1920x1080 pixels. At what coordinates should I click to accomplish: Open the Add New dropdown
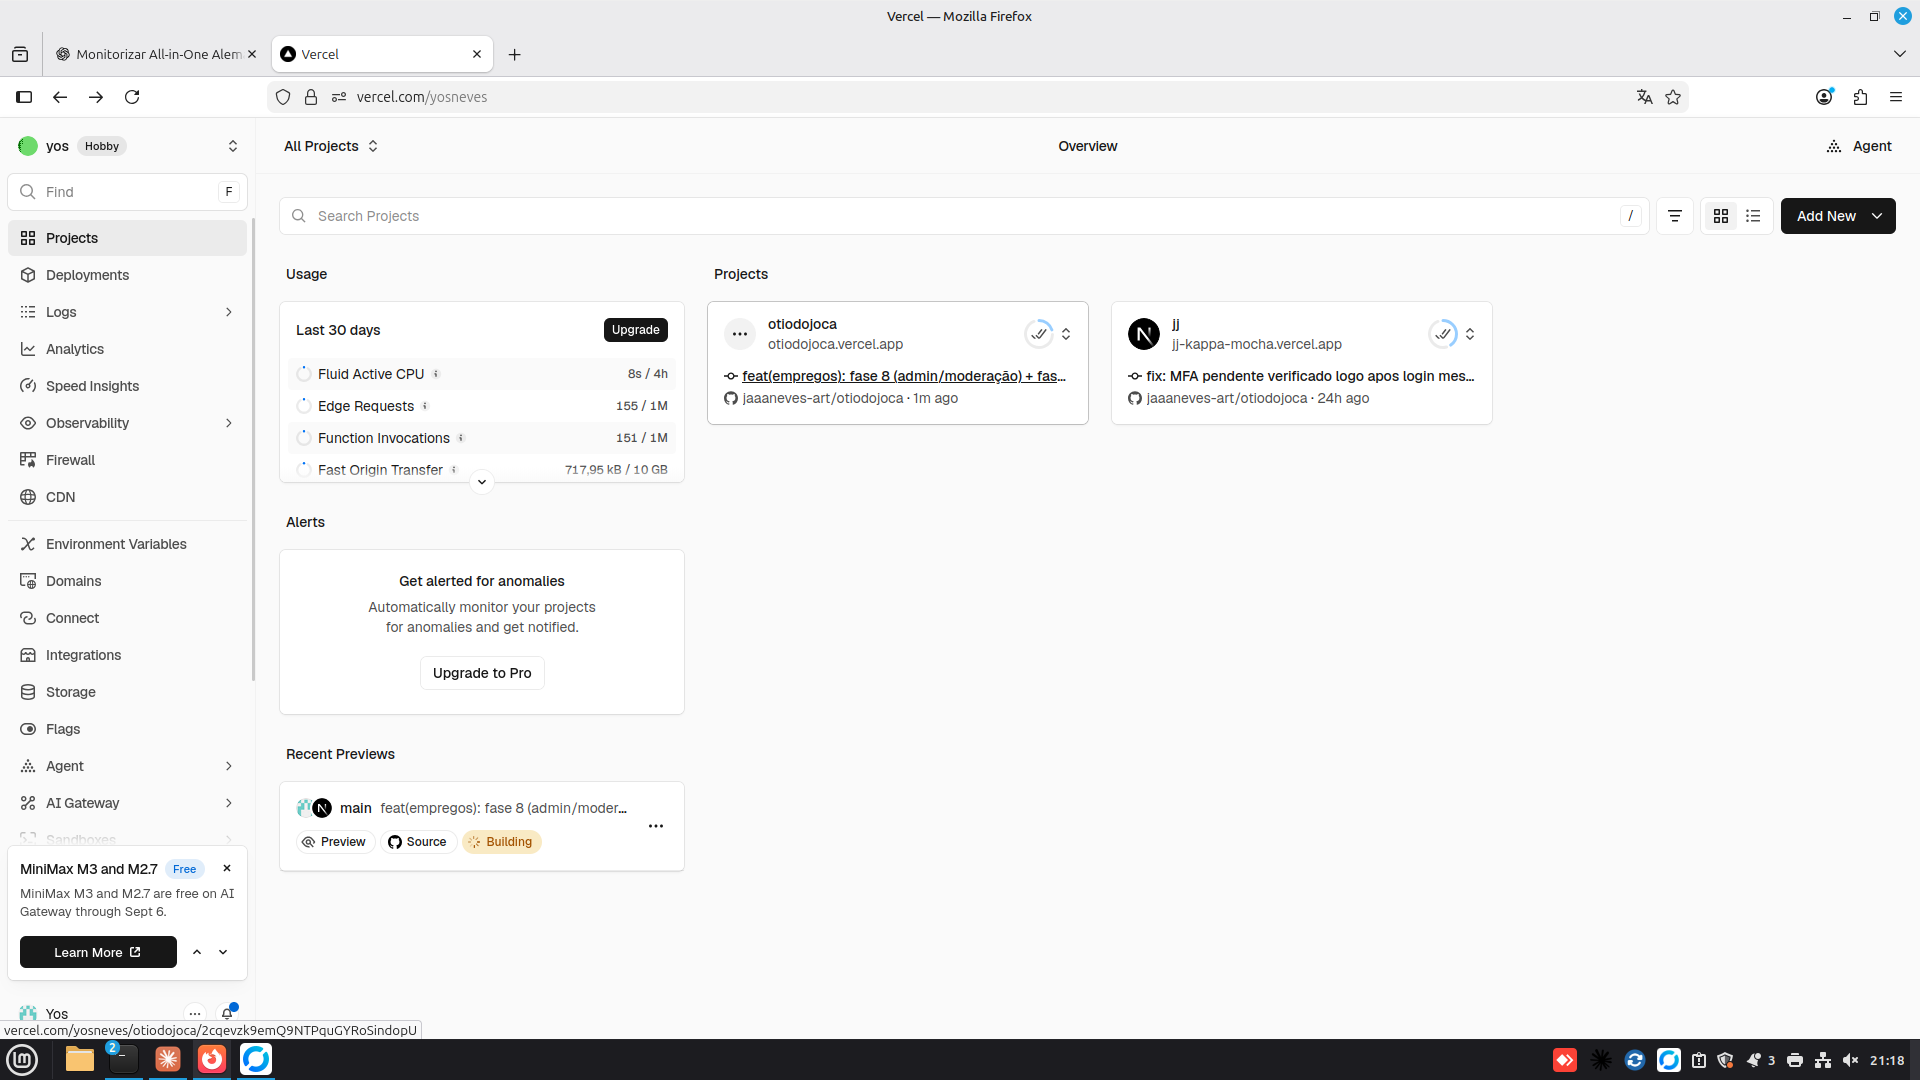coord(1838,216)
